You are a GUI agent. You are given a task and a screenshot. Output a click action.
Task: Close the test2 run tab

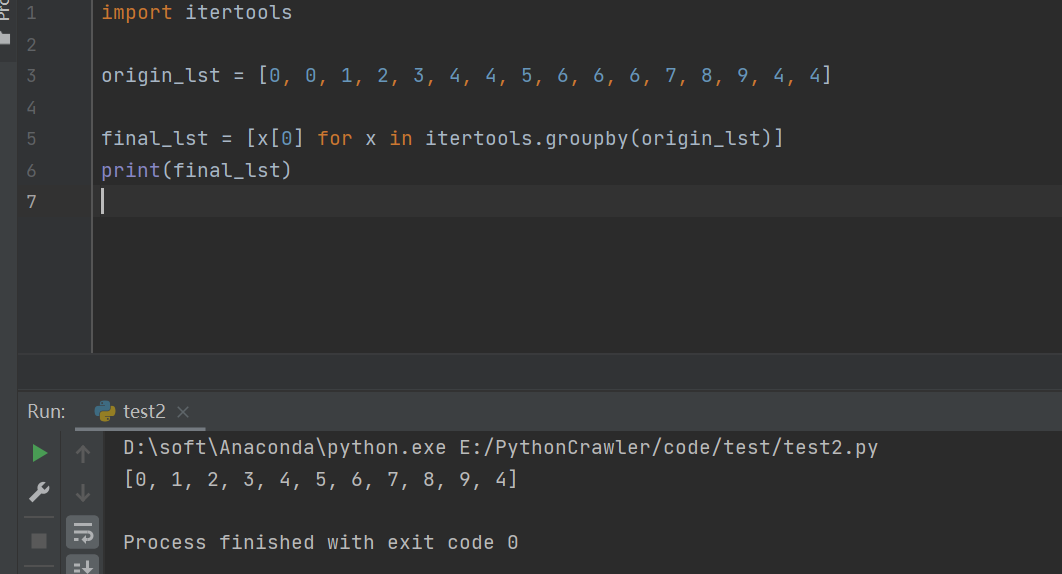pos(183,411)
